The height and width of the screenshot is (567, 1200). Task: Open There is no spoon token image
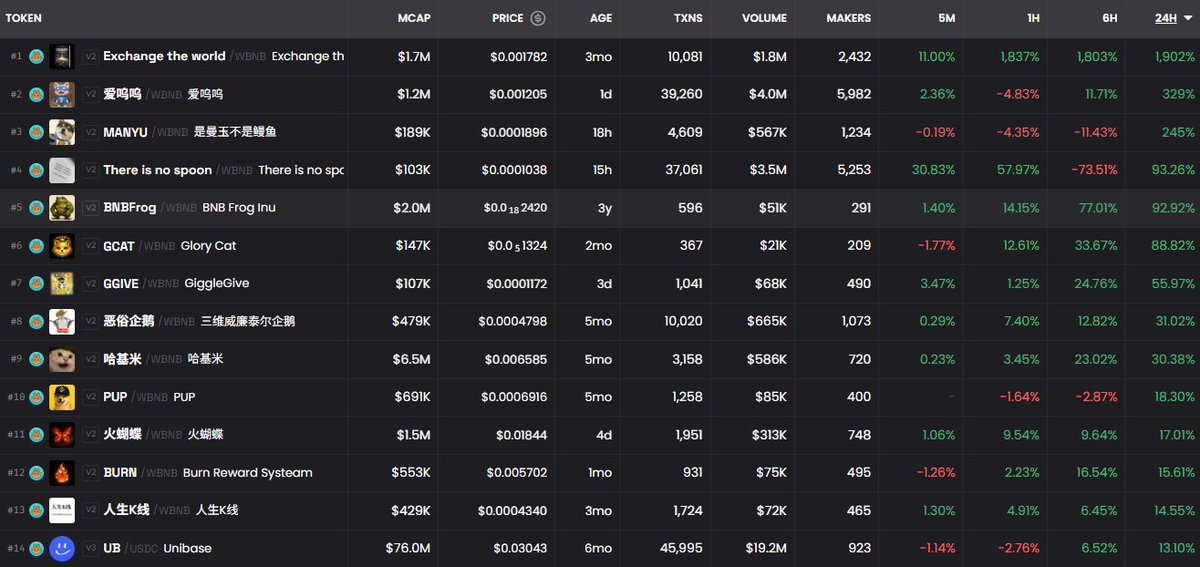[62, 170]
